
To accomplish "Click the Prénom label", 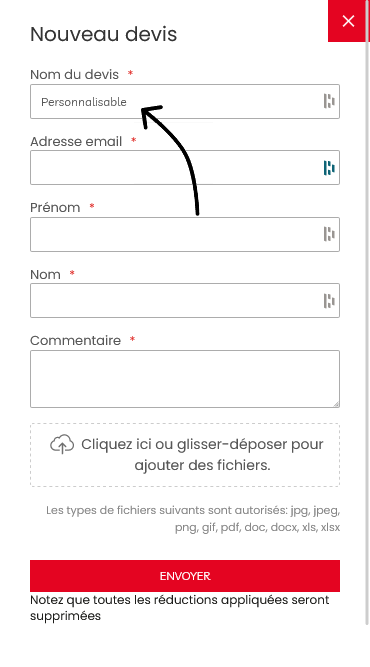I will (55, 208).
